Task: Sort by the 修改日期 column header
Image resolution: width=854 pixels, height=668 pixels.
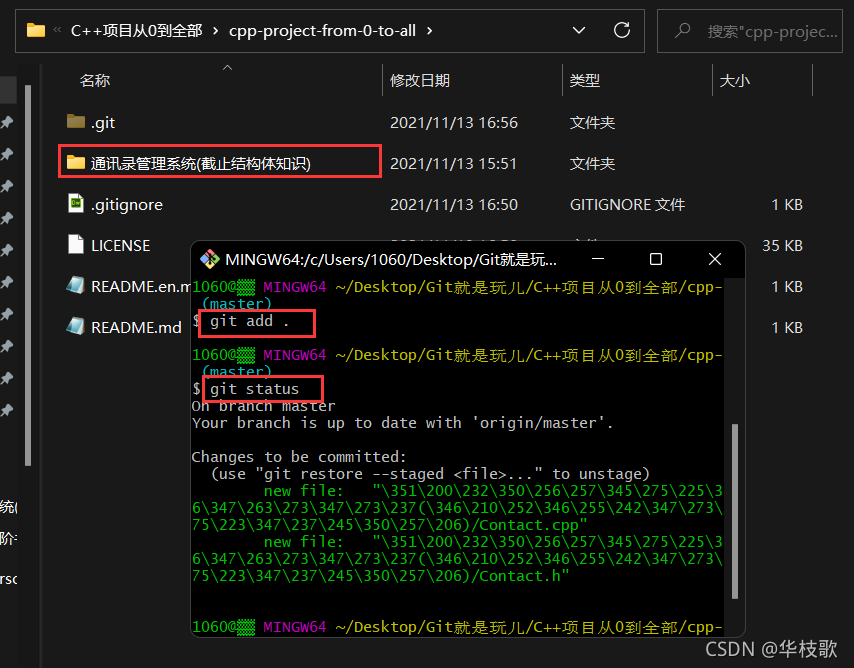Action: [420, 81]
